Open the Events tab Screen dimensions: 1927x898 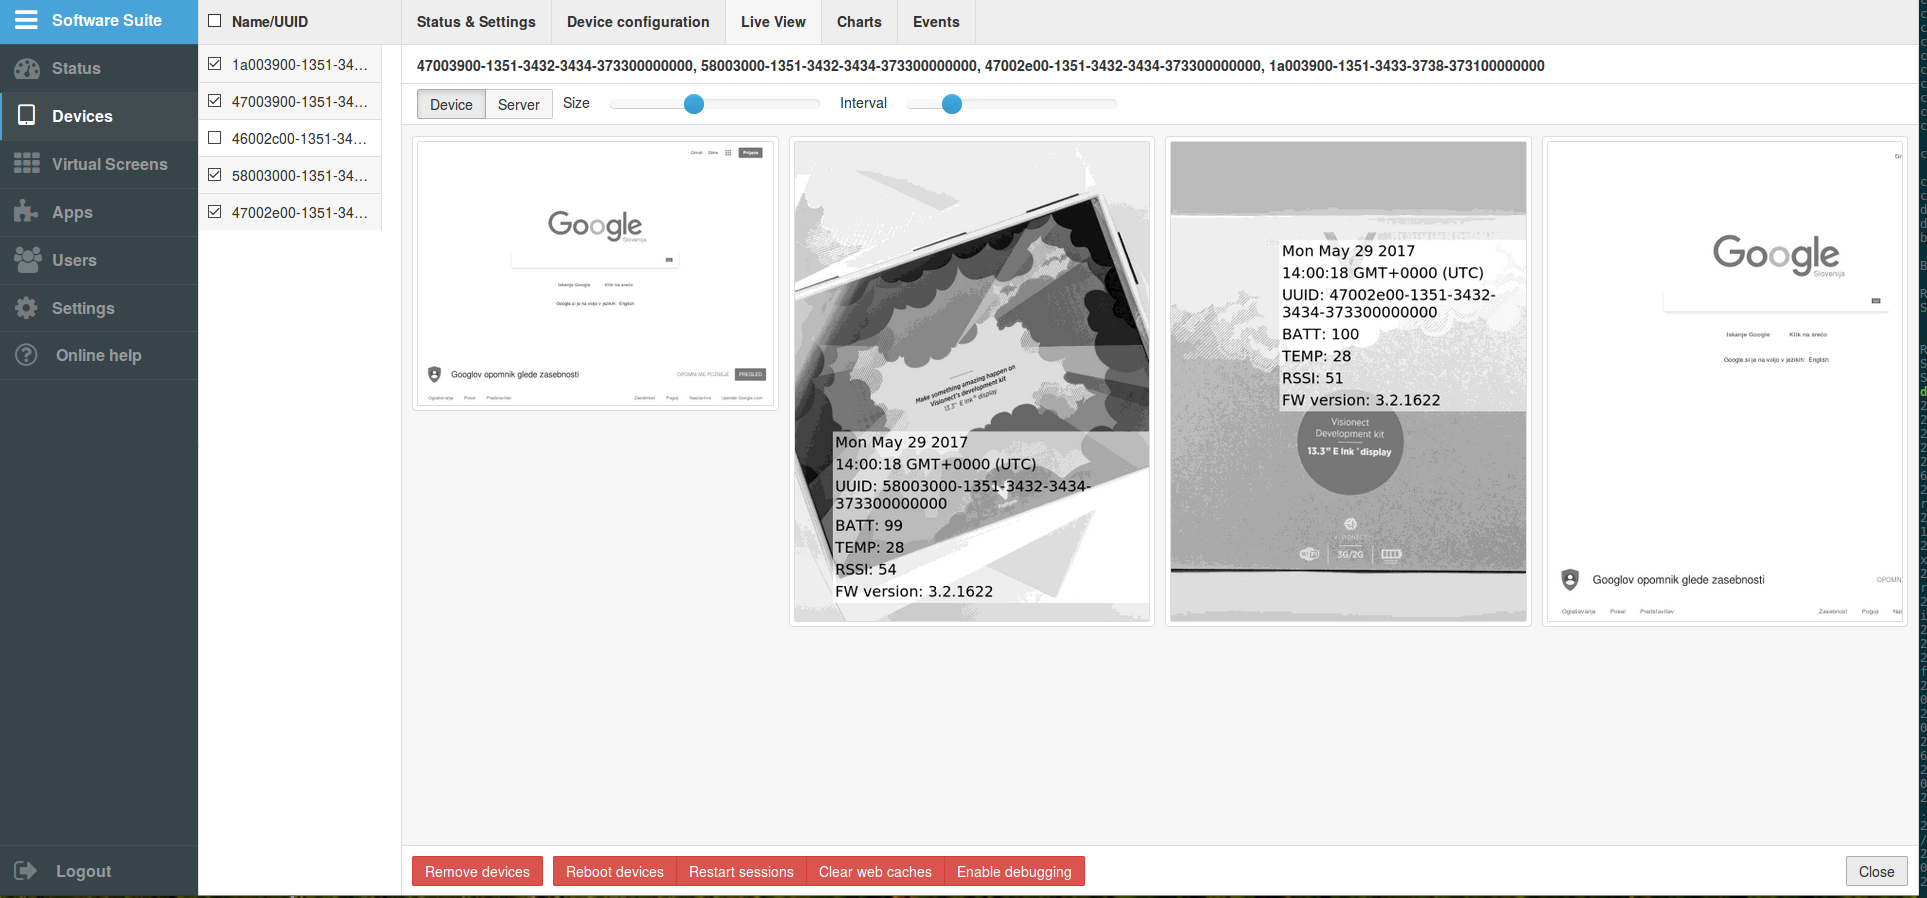click(936, 22)
